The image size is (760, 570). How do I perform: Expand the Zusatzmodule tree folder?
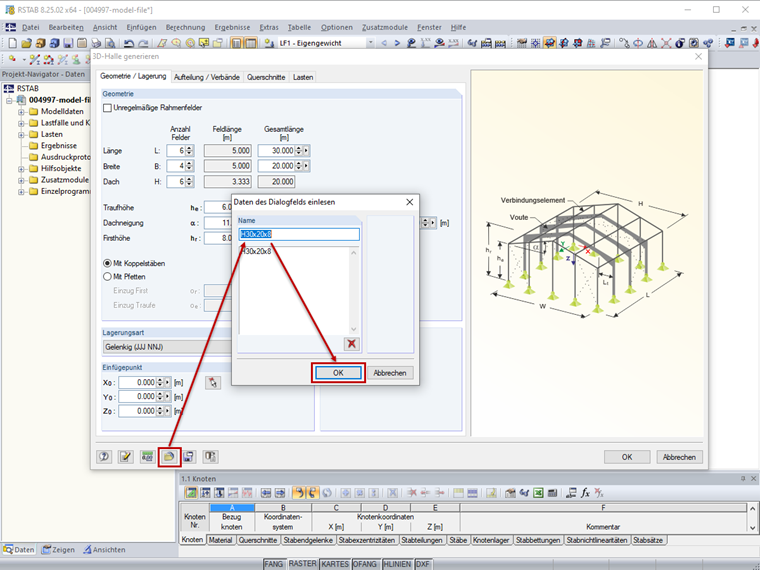click(21, 180)
